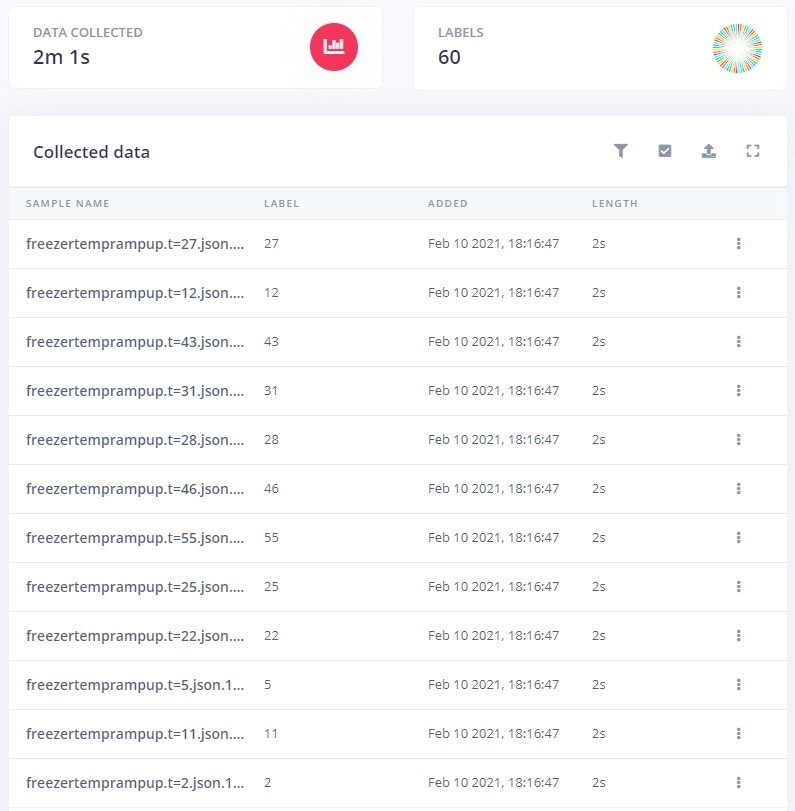Open the three-dot menu for t=2 sample
The height and width of the screenshot is (811, 795).
(738, 782)
